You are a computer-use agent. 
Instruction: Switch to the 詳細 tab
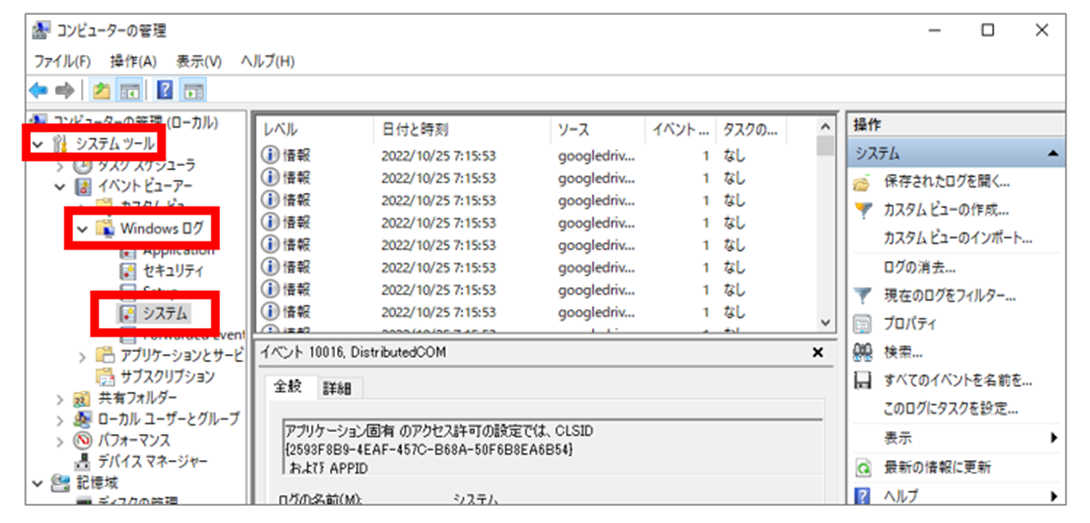point(336,389)
